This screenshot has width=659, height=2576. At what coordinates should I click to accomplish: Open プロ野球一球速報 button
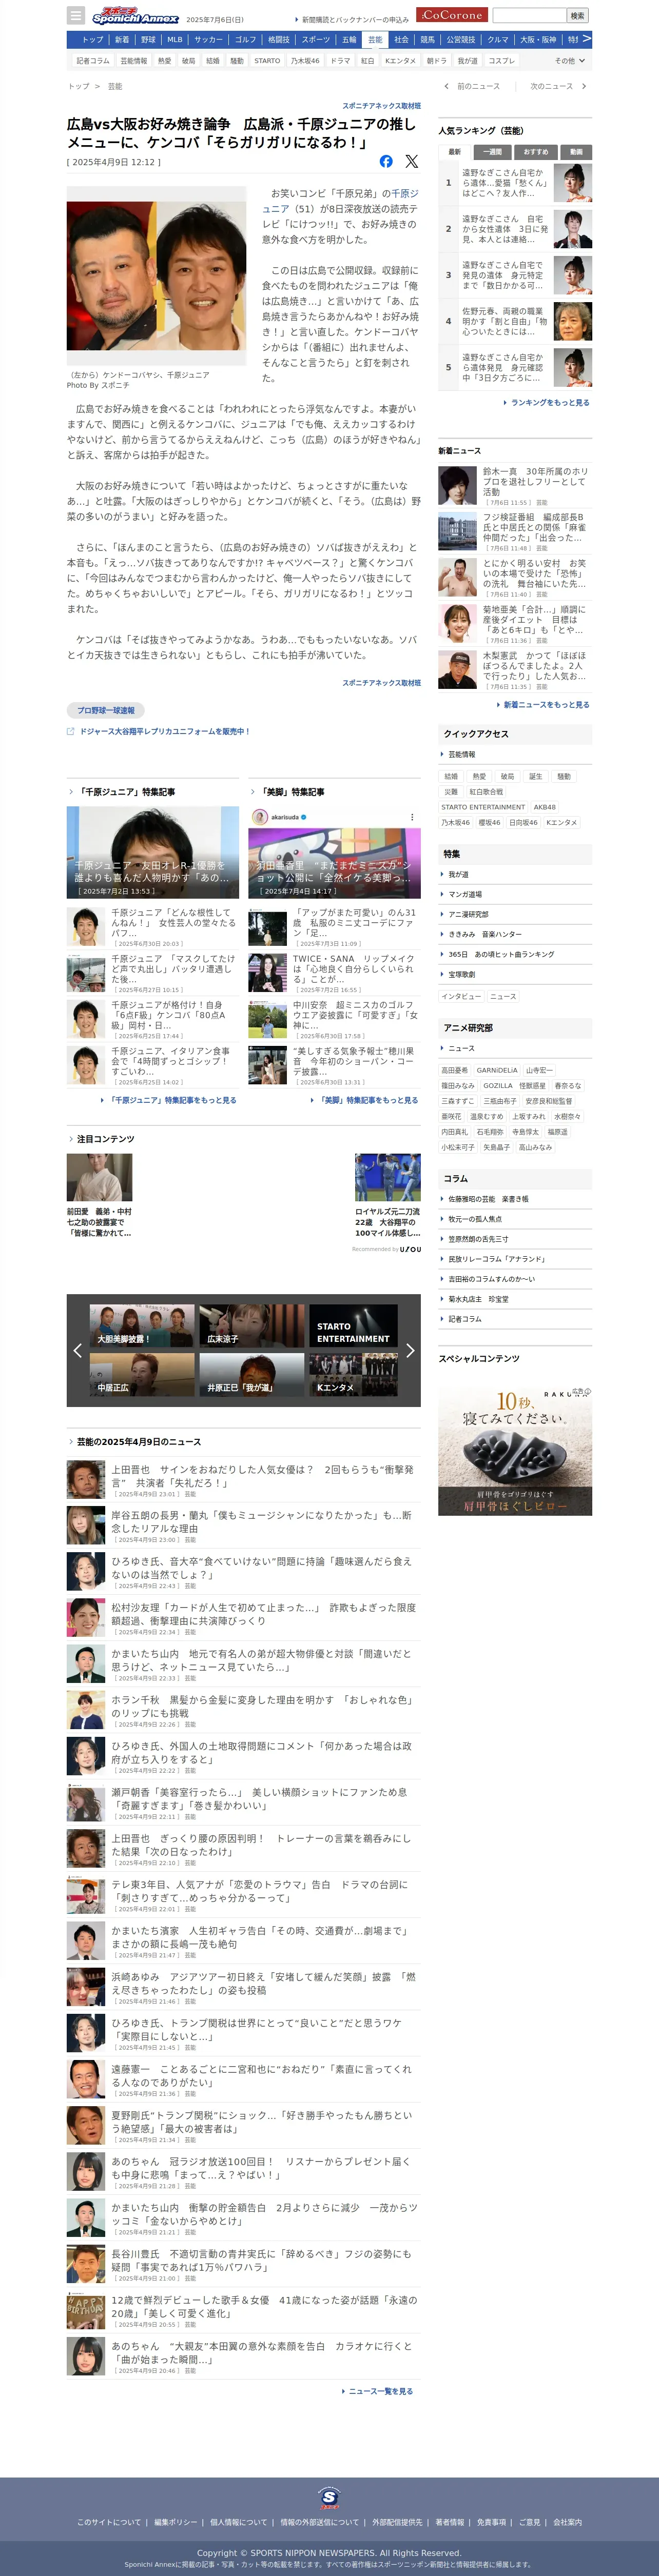coord(106,710)
